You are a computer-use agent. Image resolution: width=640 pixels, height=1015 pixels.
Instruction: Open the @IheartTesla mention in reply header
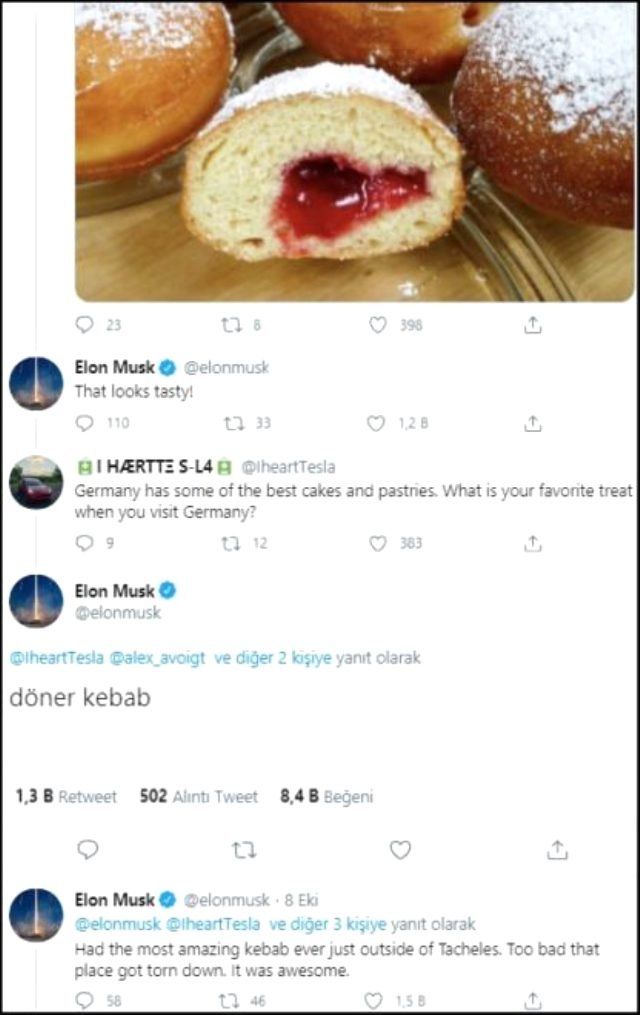tap(57, 658)
